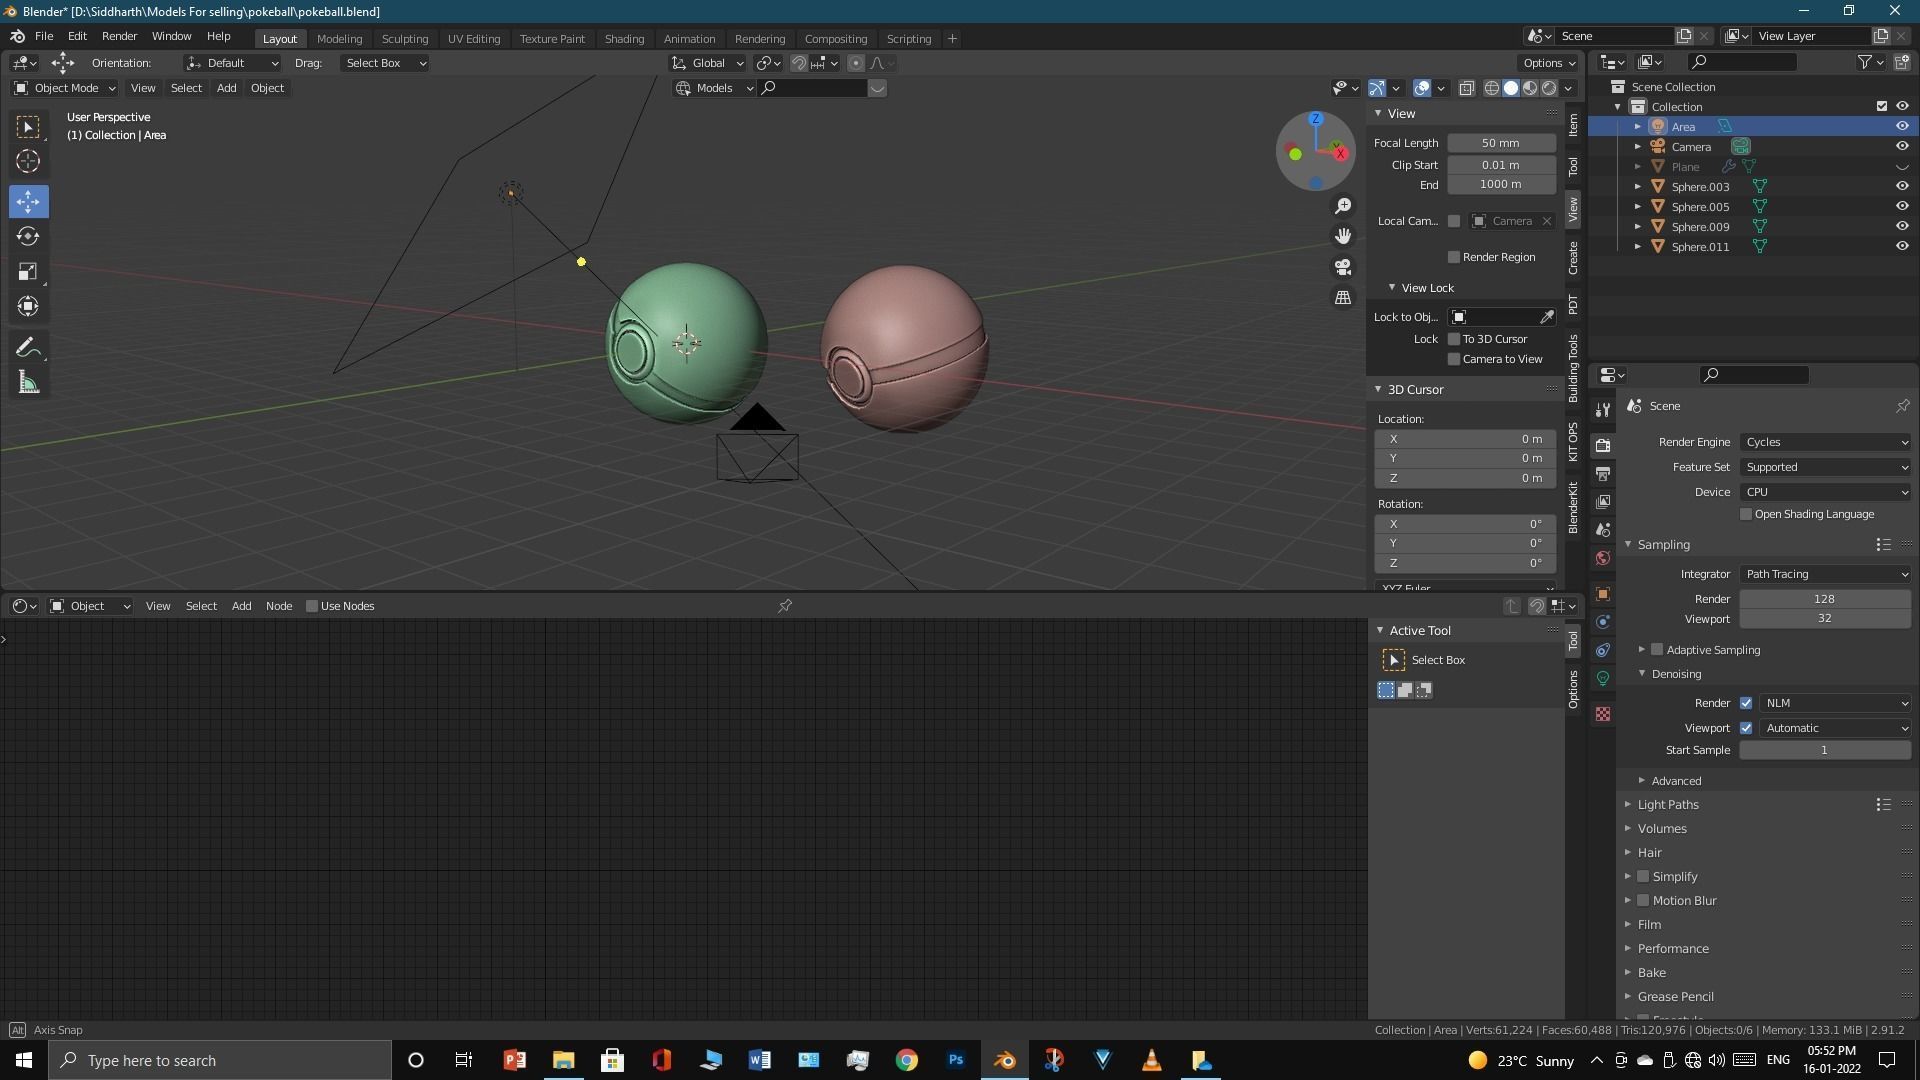Open the Texture properties tab icon

[1603, 714]
